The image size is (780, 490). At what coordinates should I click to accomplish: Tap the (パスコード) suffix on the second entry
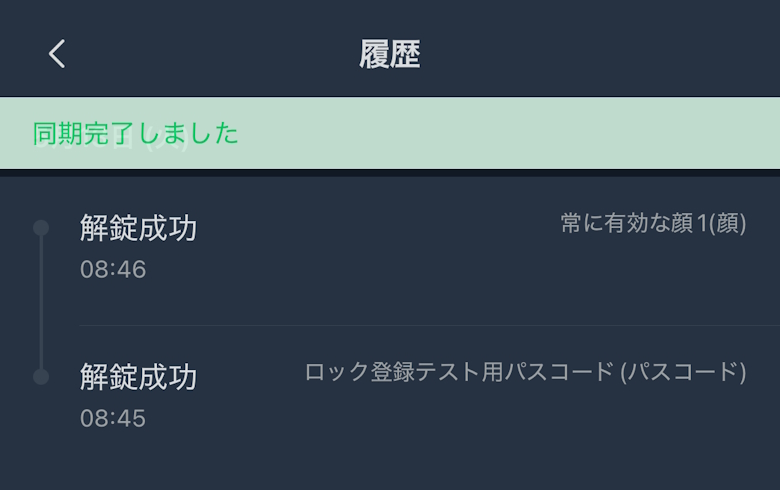click(x=683, y=373)
